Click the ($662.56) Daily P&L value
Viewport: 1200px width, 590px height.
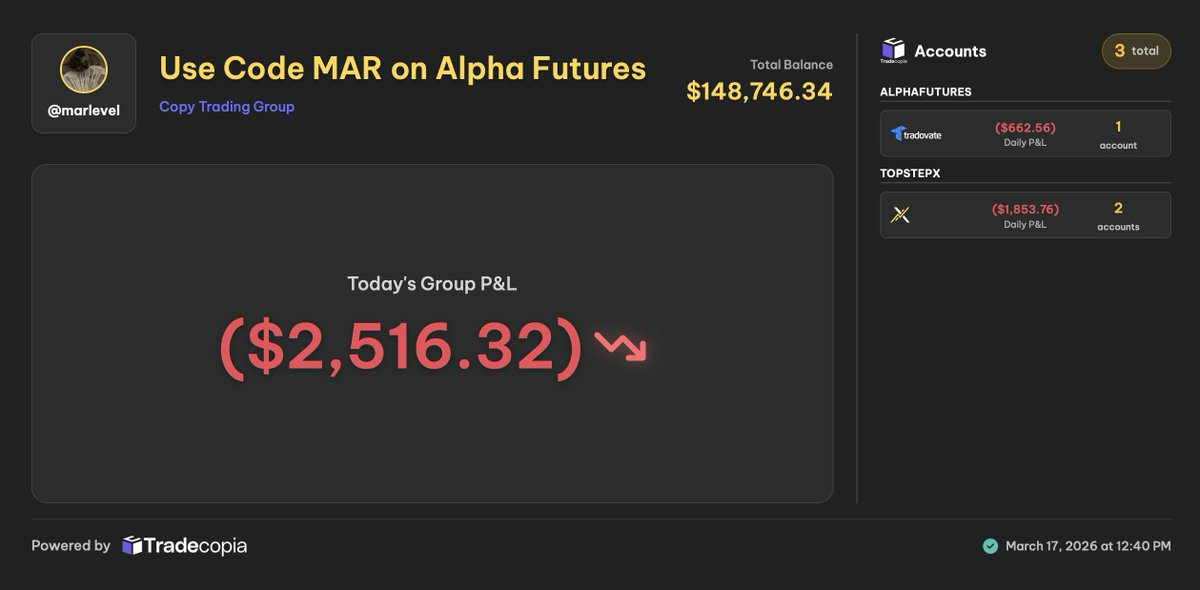click(x=1025, y=128)
